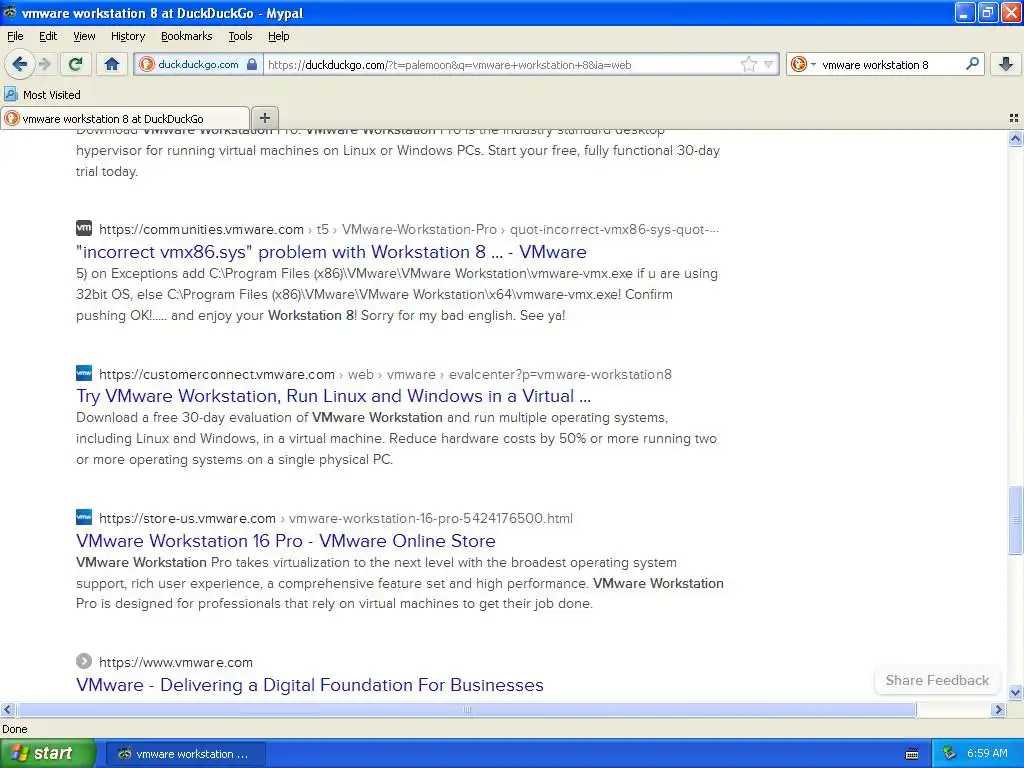
Task: Bookmark this page with the star icon
Action: (748, 64)
